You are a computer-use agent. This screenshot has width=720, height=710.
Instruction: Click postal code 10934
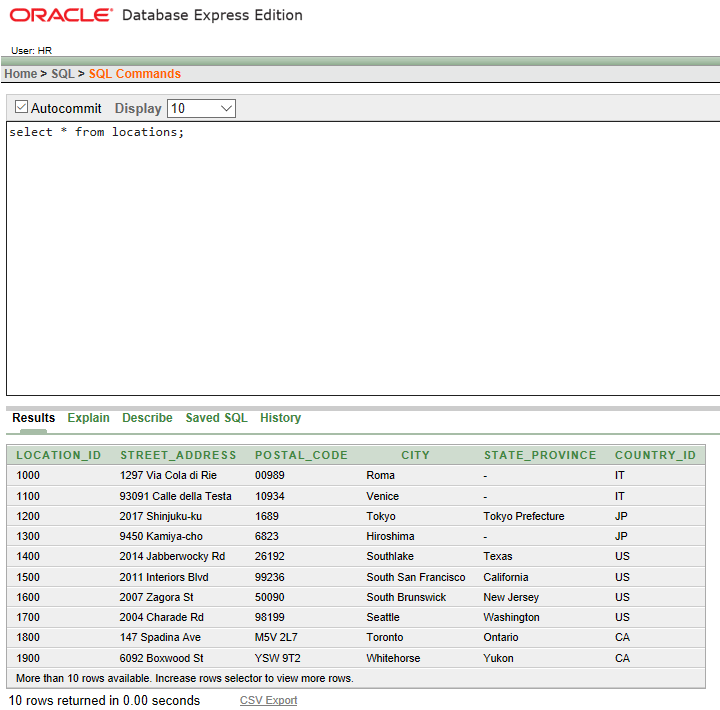click(270, 496)
